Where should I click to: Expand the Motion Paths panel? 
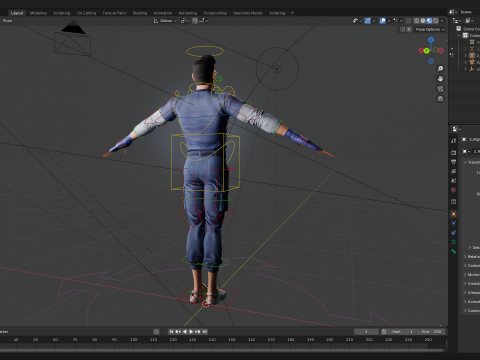click(x=465, y=275)
